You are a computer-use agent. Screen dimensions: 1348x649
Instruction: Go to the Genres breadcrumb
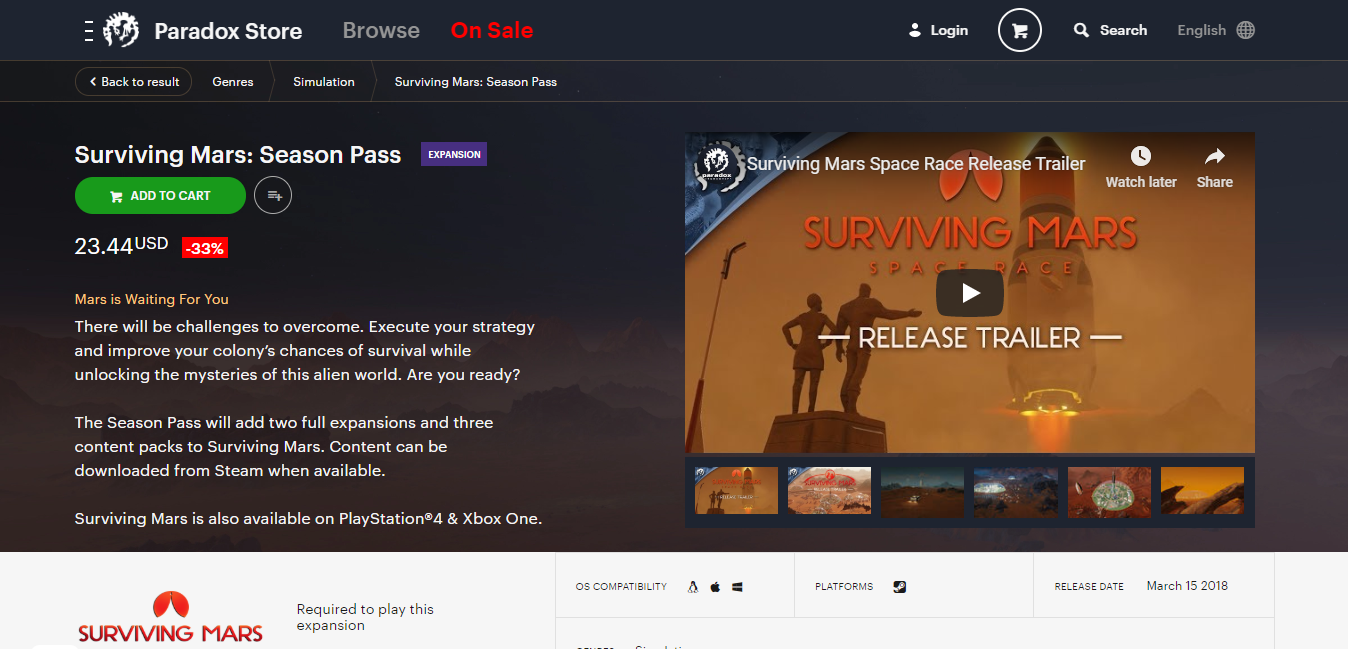click(x=233, y=82)
